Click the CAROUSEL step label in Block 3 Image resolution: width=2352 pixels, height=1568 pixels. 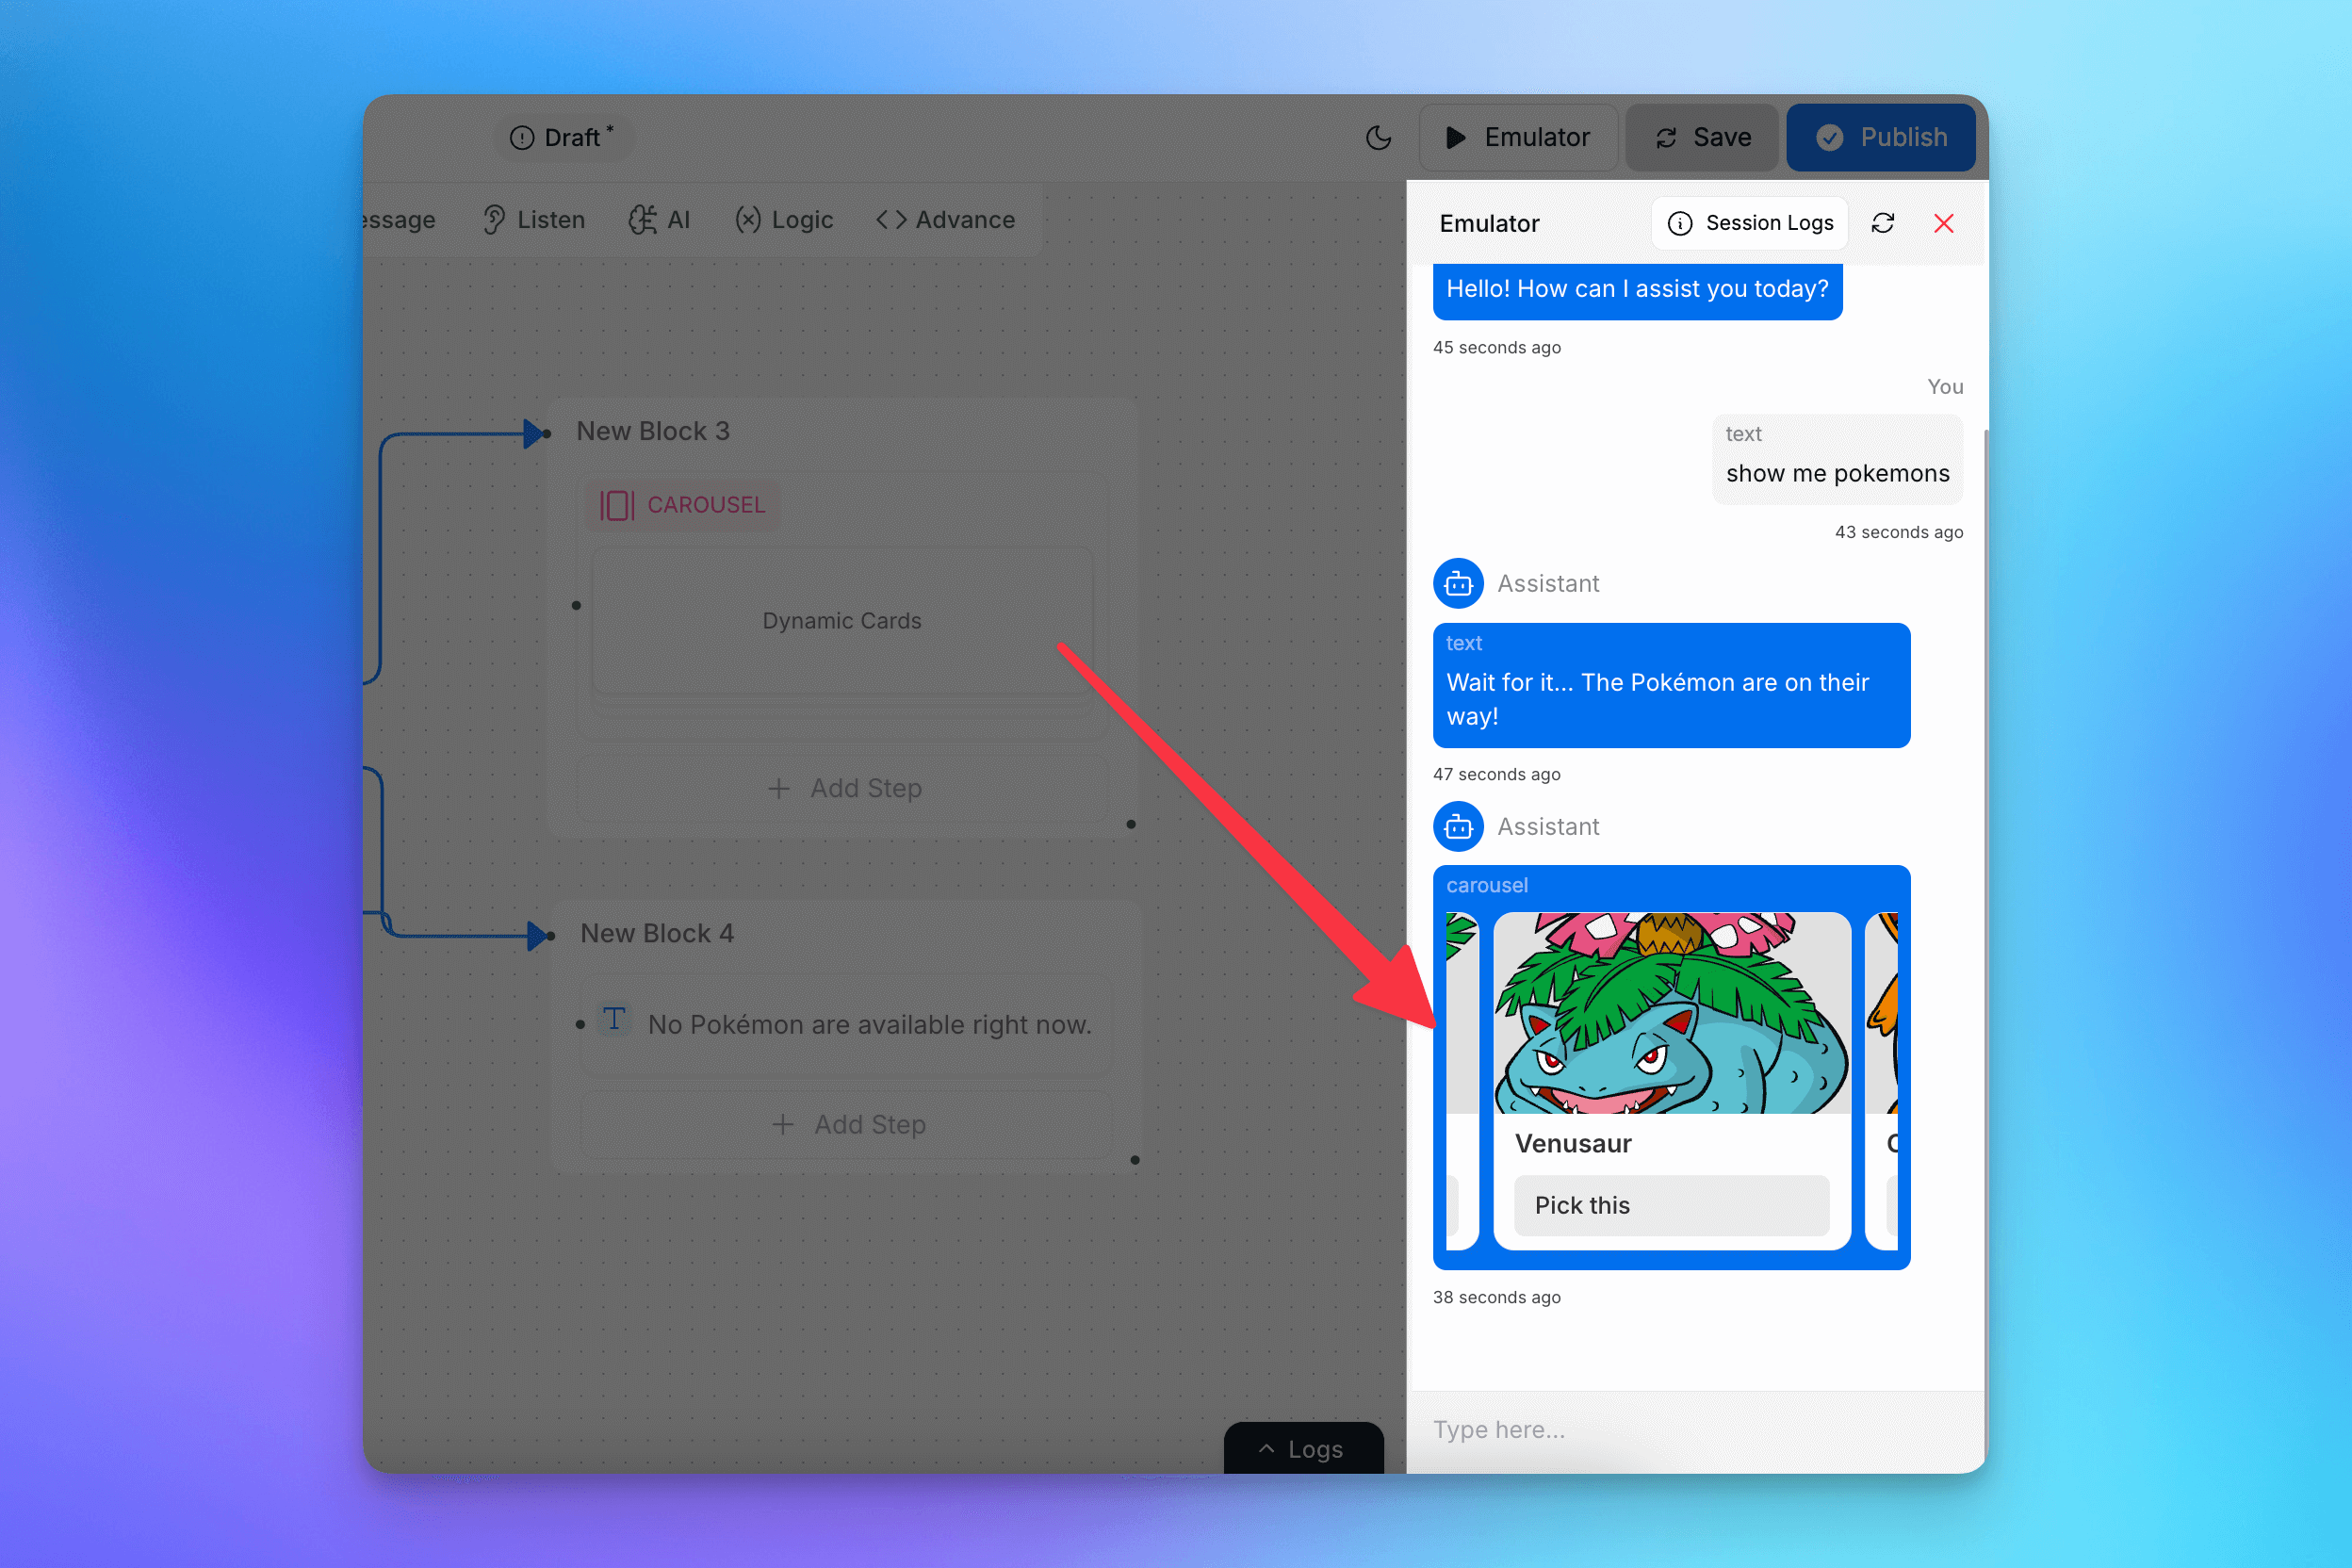[x=683, y=505]
